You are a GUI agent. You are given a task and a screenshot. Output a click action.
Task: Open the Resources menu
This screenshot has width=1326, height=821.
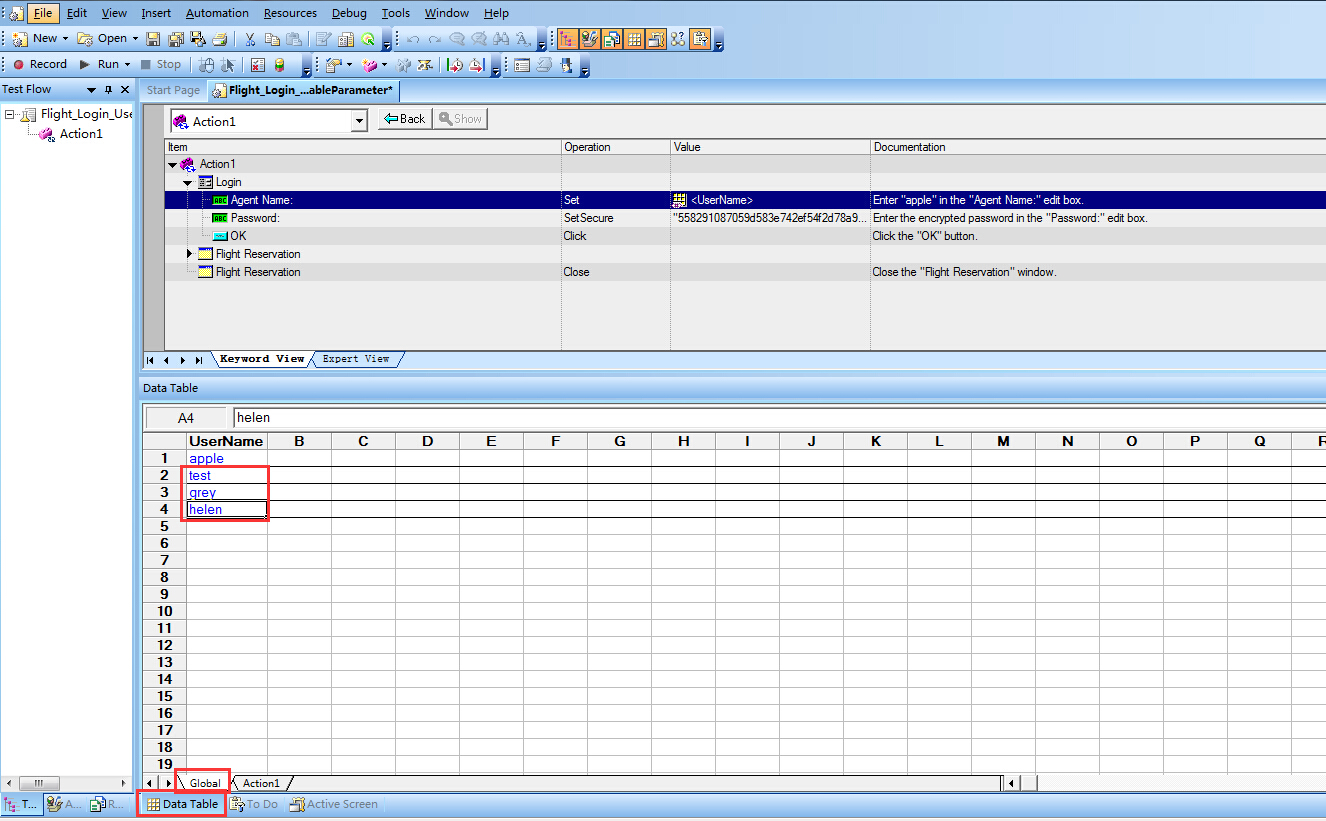pyautogui.click(x=290, y=13)
